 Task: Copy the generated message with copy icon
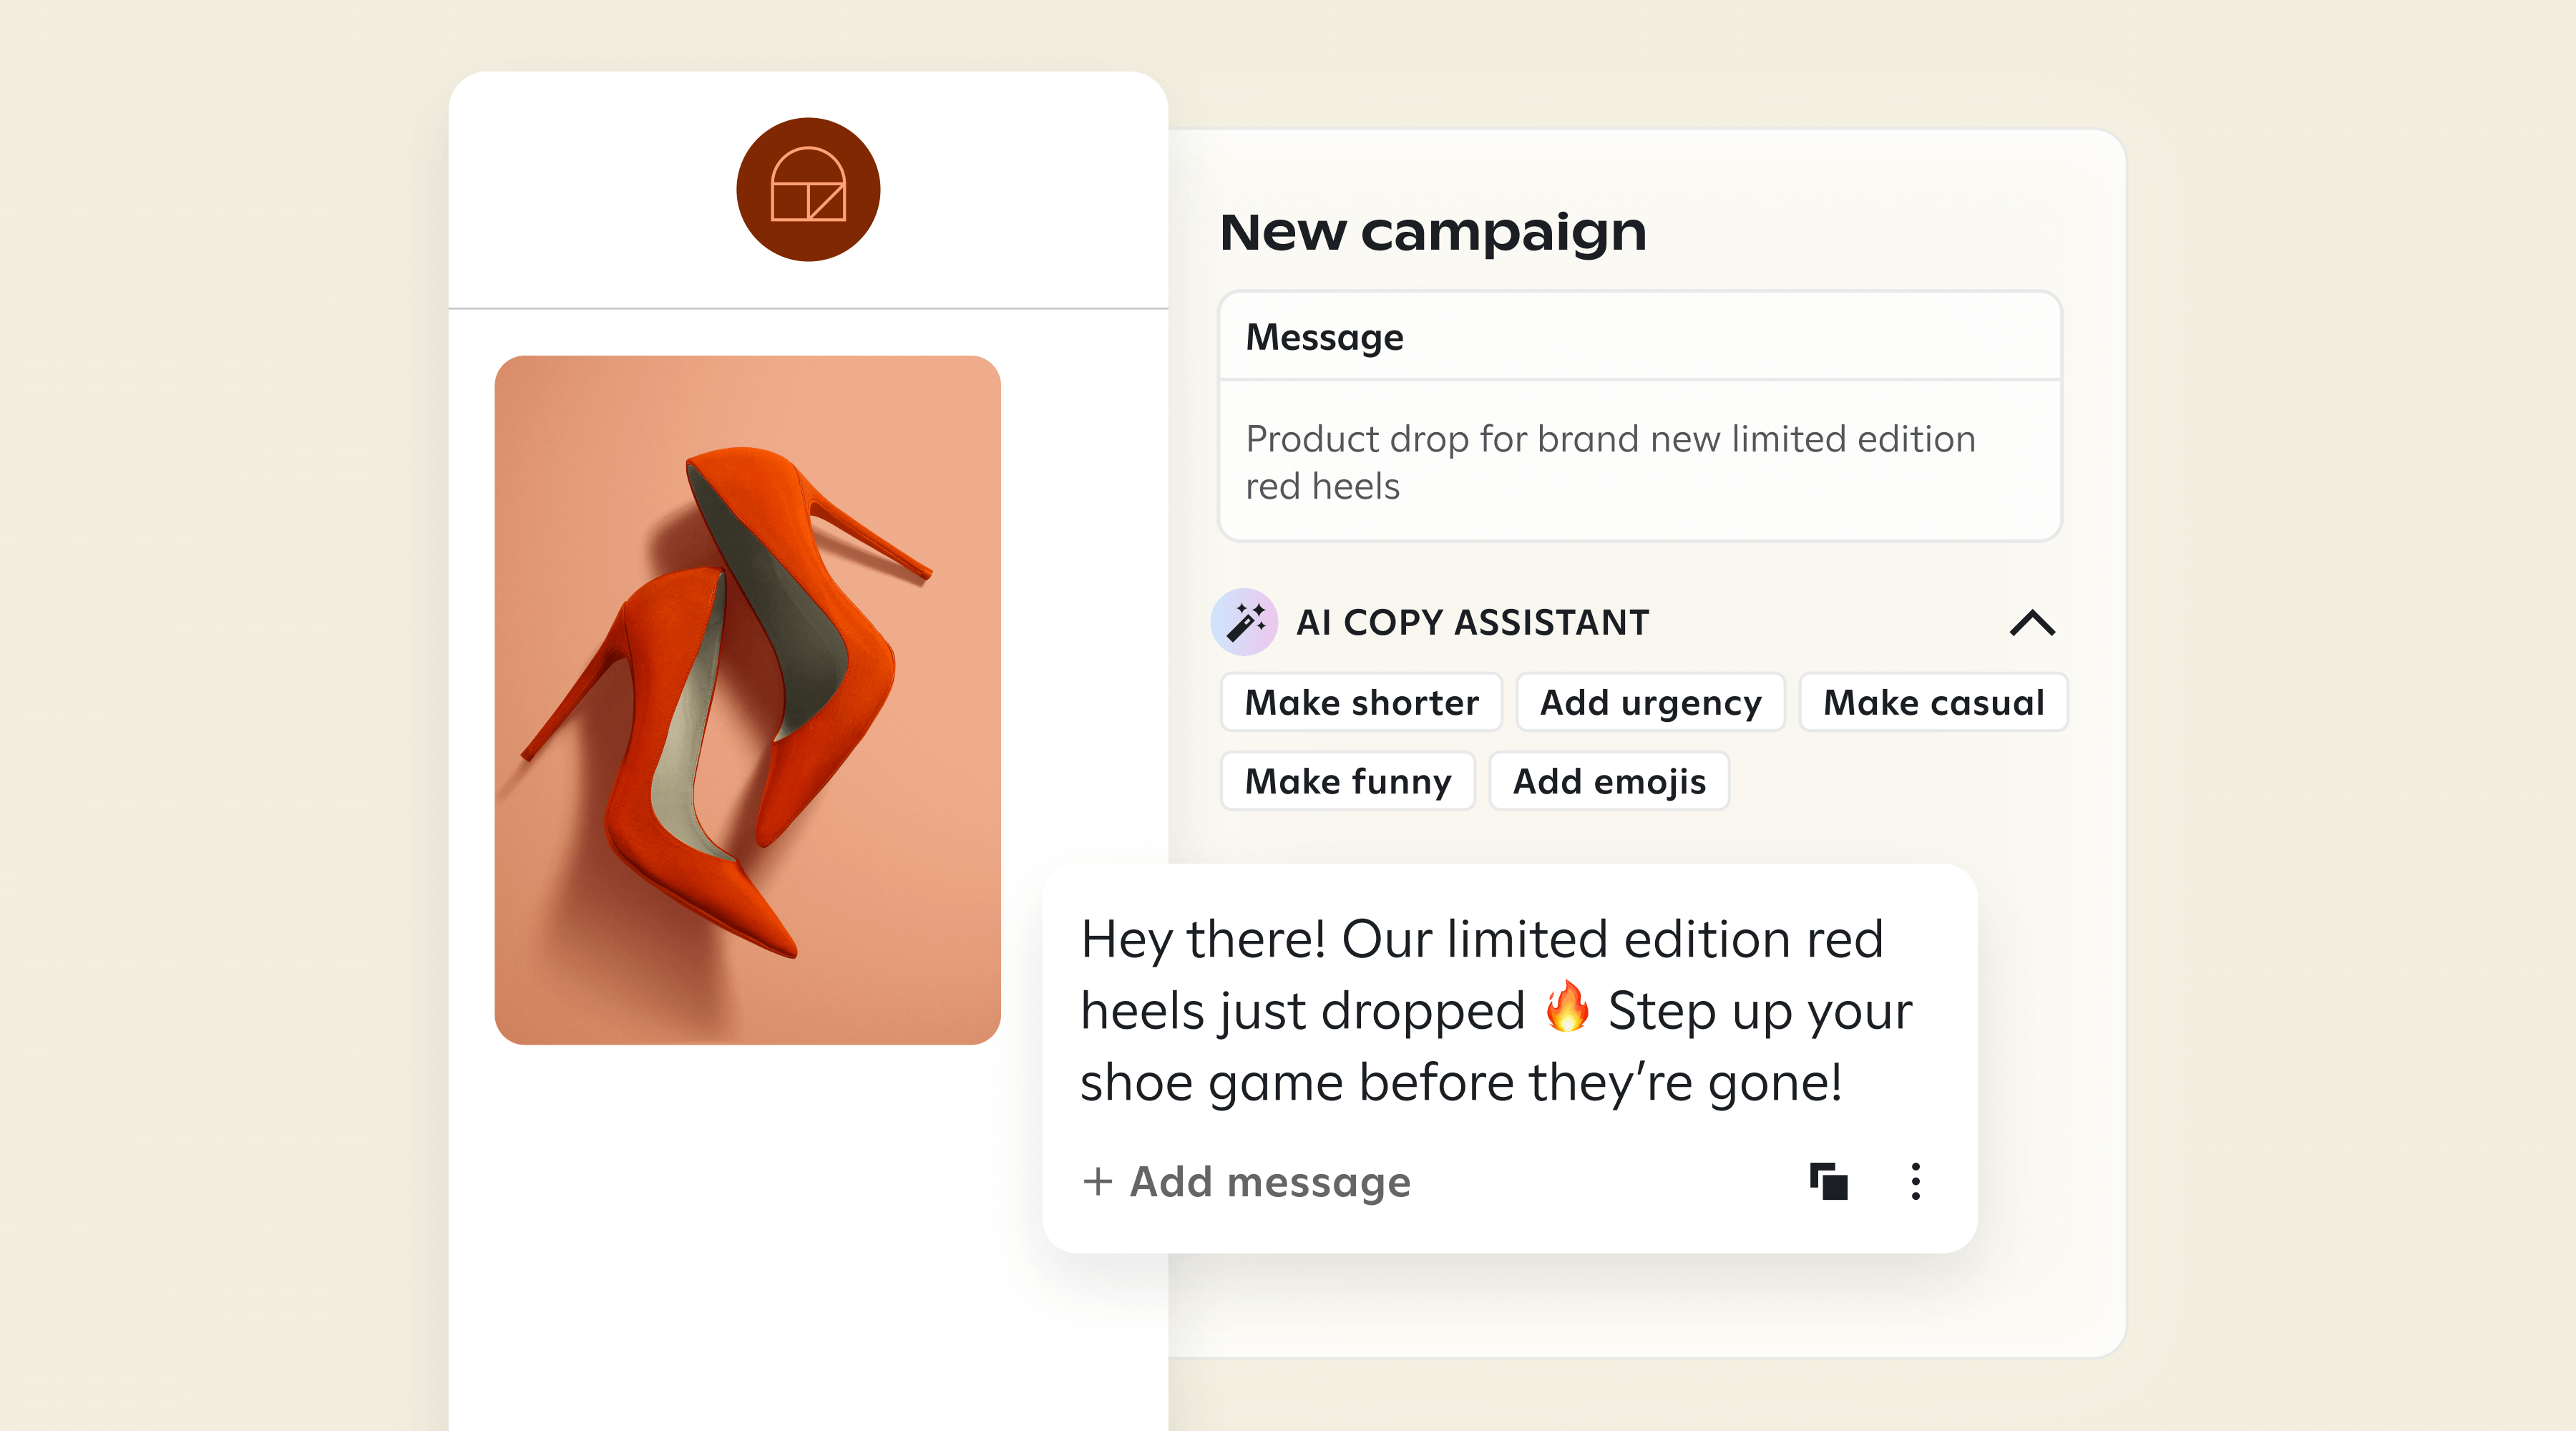[1828, 1181]
